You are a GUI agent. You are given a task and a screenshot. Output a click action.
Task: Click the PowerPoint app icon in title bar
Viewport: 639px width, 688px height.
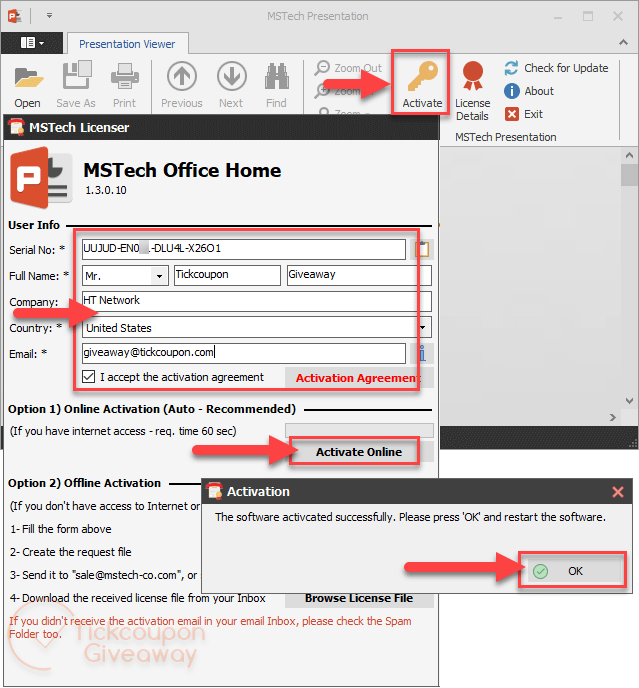point(15,16)
